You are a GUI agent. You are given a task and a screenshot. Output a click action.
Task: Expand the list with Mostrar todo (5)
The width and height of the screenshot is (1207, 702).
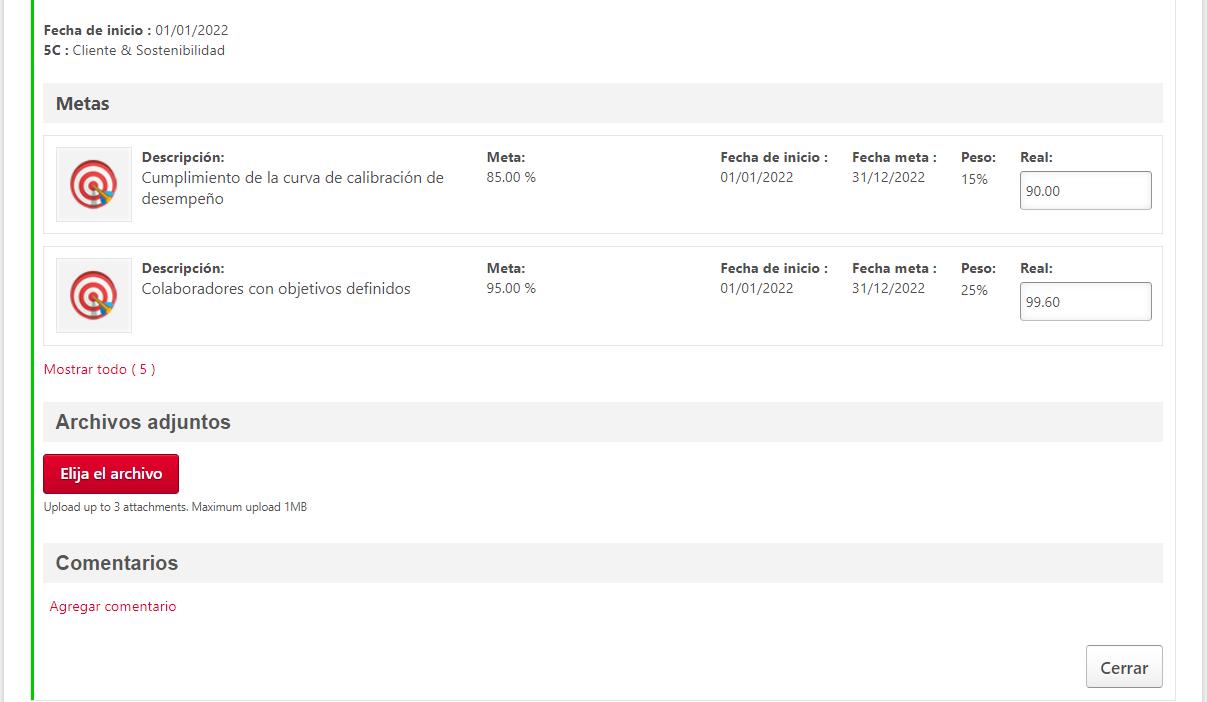[99, 369]
